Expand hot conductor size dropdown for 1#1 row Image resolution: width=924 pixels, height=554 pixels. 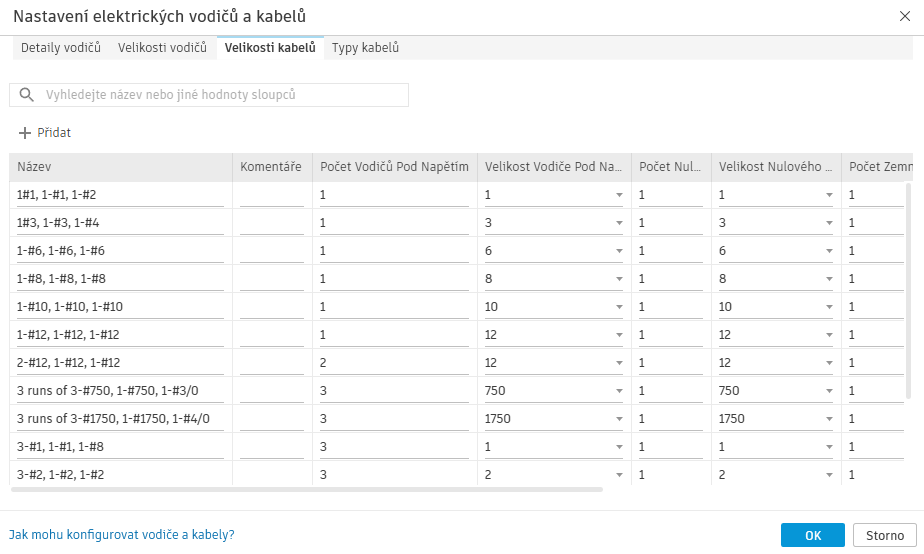619,195
